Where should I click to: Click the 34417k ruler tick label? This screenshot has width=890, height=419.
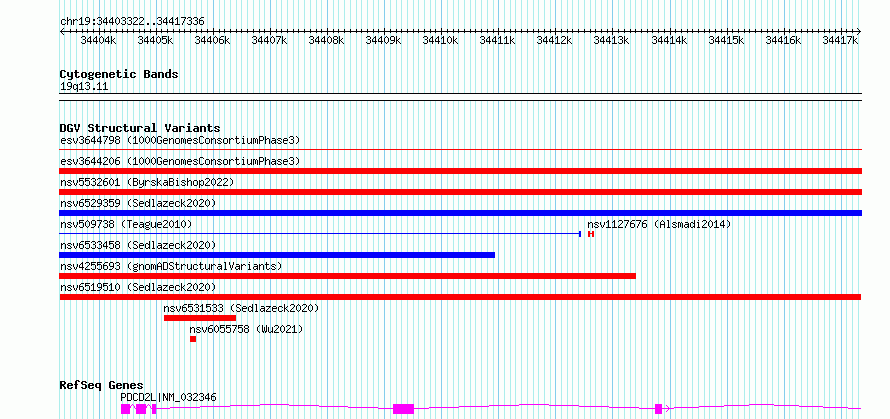coord(840,40)
